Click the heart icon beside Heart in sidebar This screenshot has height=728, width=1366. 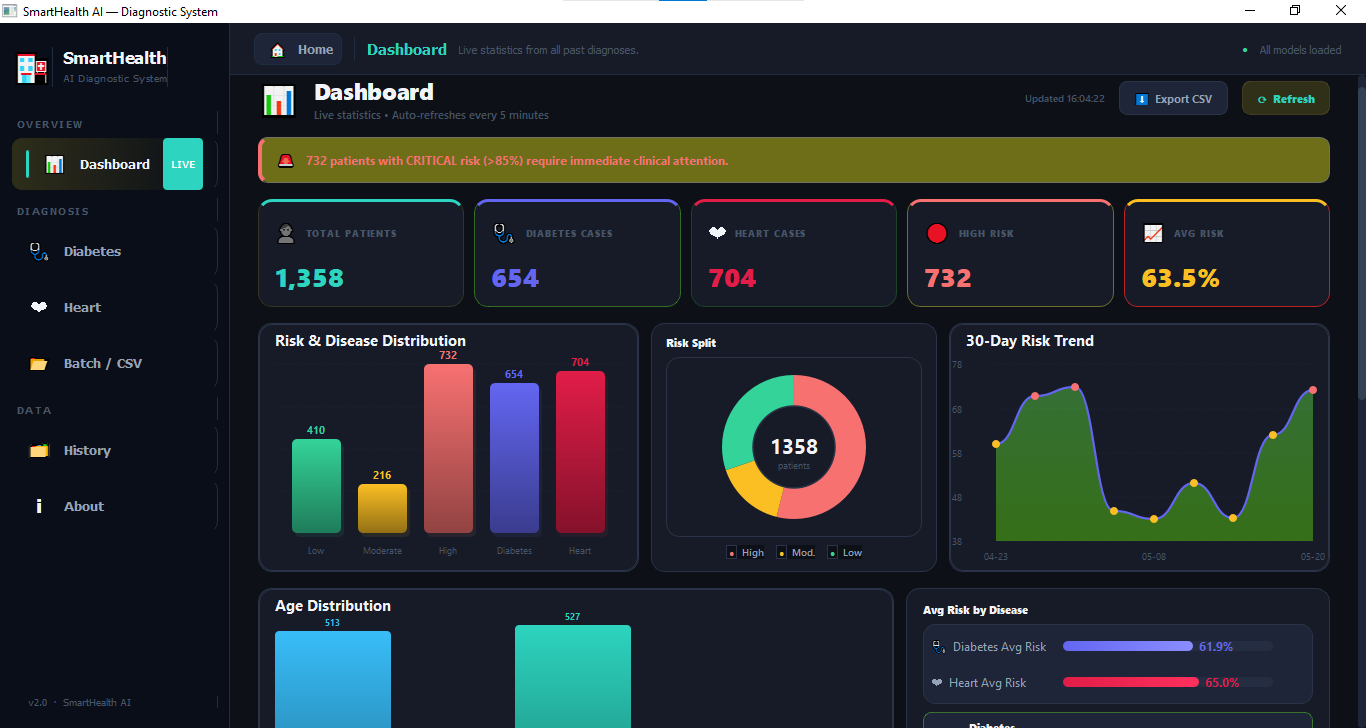pos(39,308)
